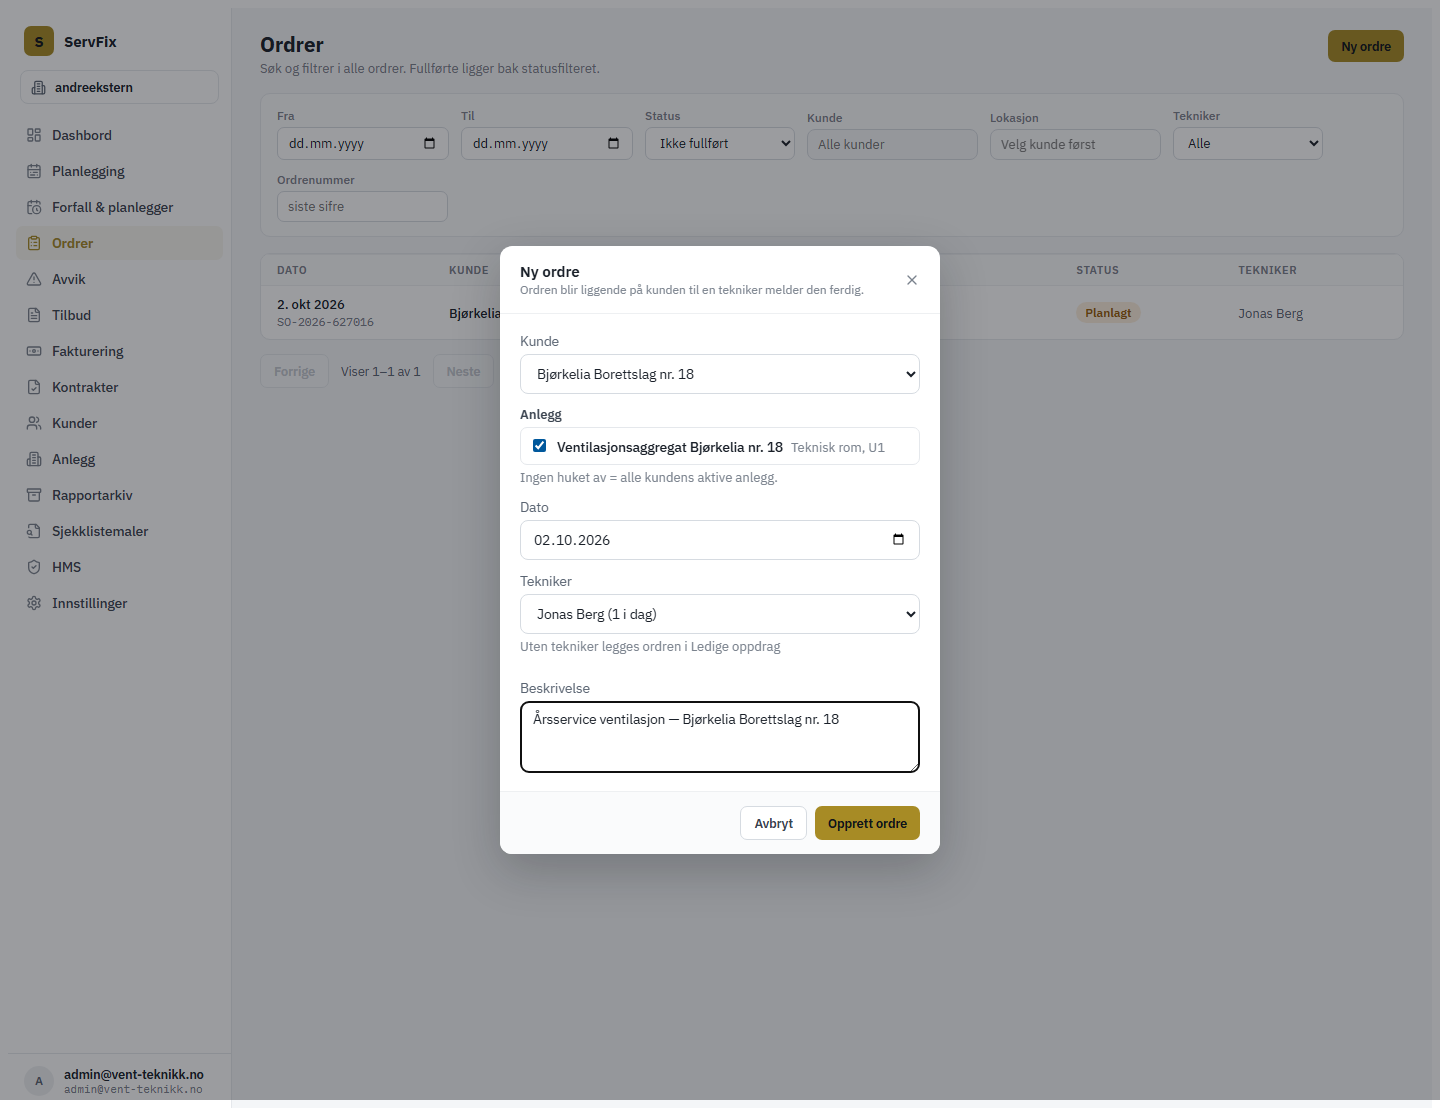Click the Forrige pagination button
1440x1116 pixels.
pos(295,371)
